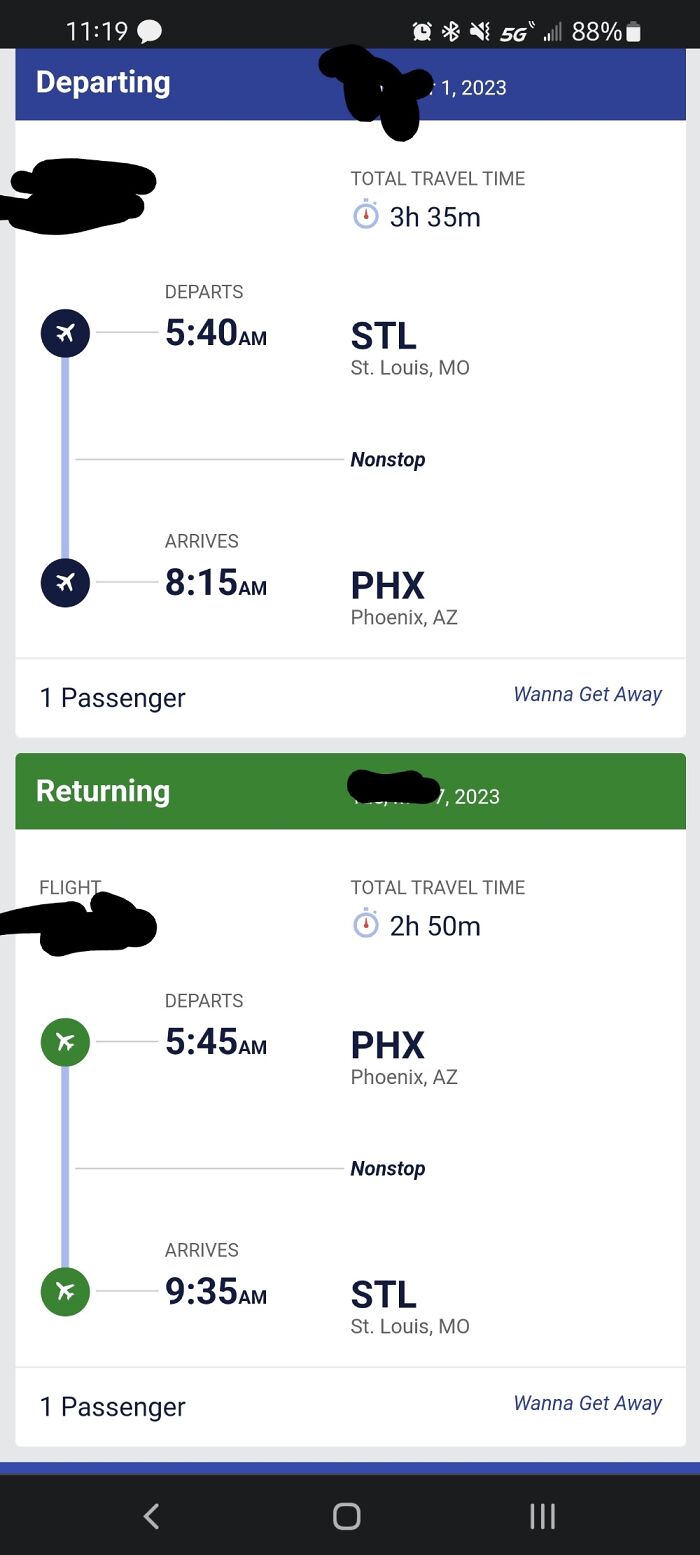Tap the stopwatch icon showing 3h 35m
This screenshot has height=1555, width=700.
(367, 216)
